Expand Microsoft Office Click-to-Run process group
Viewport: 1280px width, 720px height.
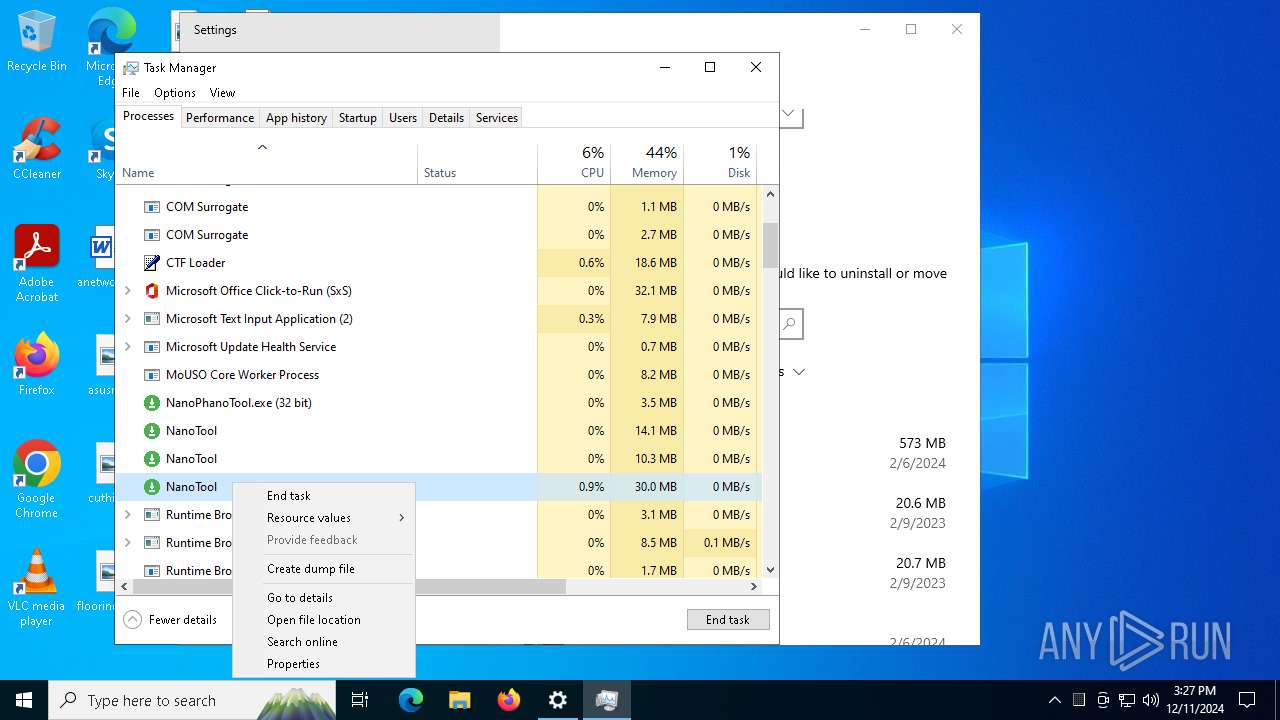pos(128,291)
